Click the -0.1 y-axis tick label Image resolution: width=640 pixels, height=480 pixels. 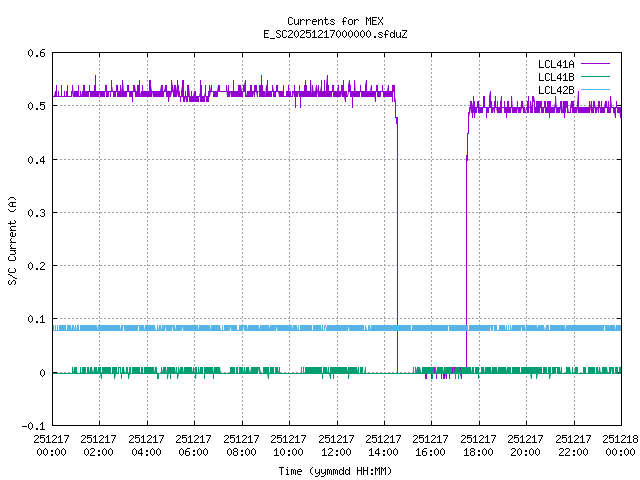[33, 426]
